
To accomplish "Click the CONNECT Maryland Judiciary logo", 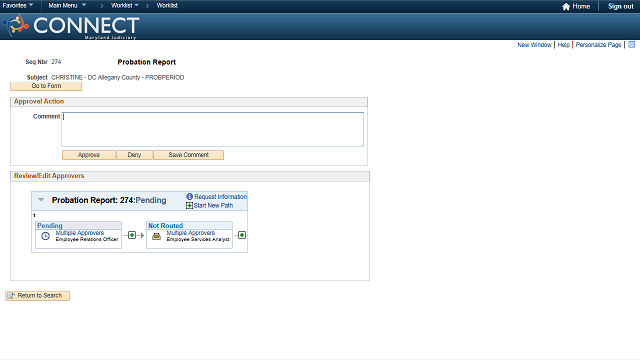I will pyautogui.click(x=71, y=27).
